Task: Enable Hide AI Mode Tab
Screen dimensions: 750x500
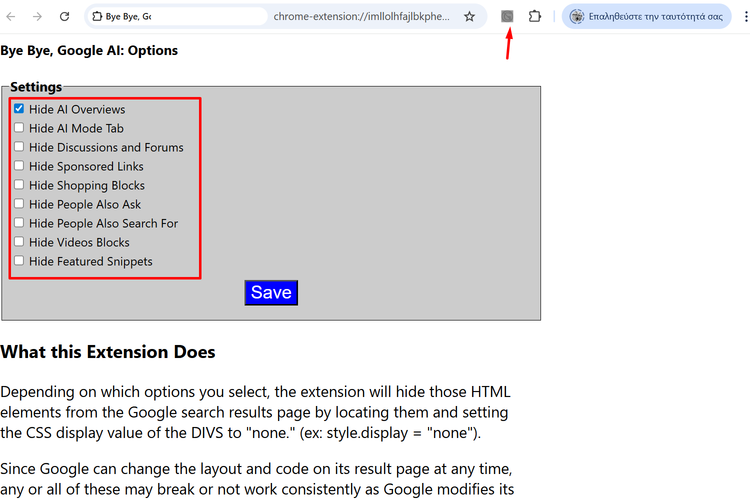Action: [x=19, y=128]
